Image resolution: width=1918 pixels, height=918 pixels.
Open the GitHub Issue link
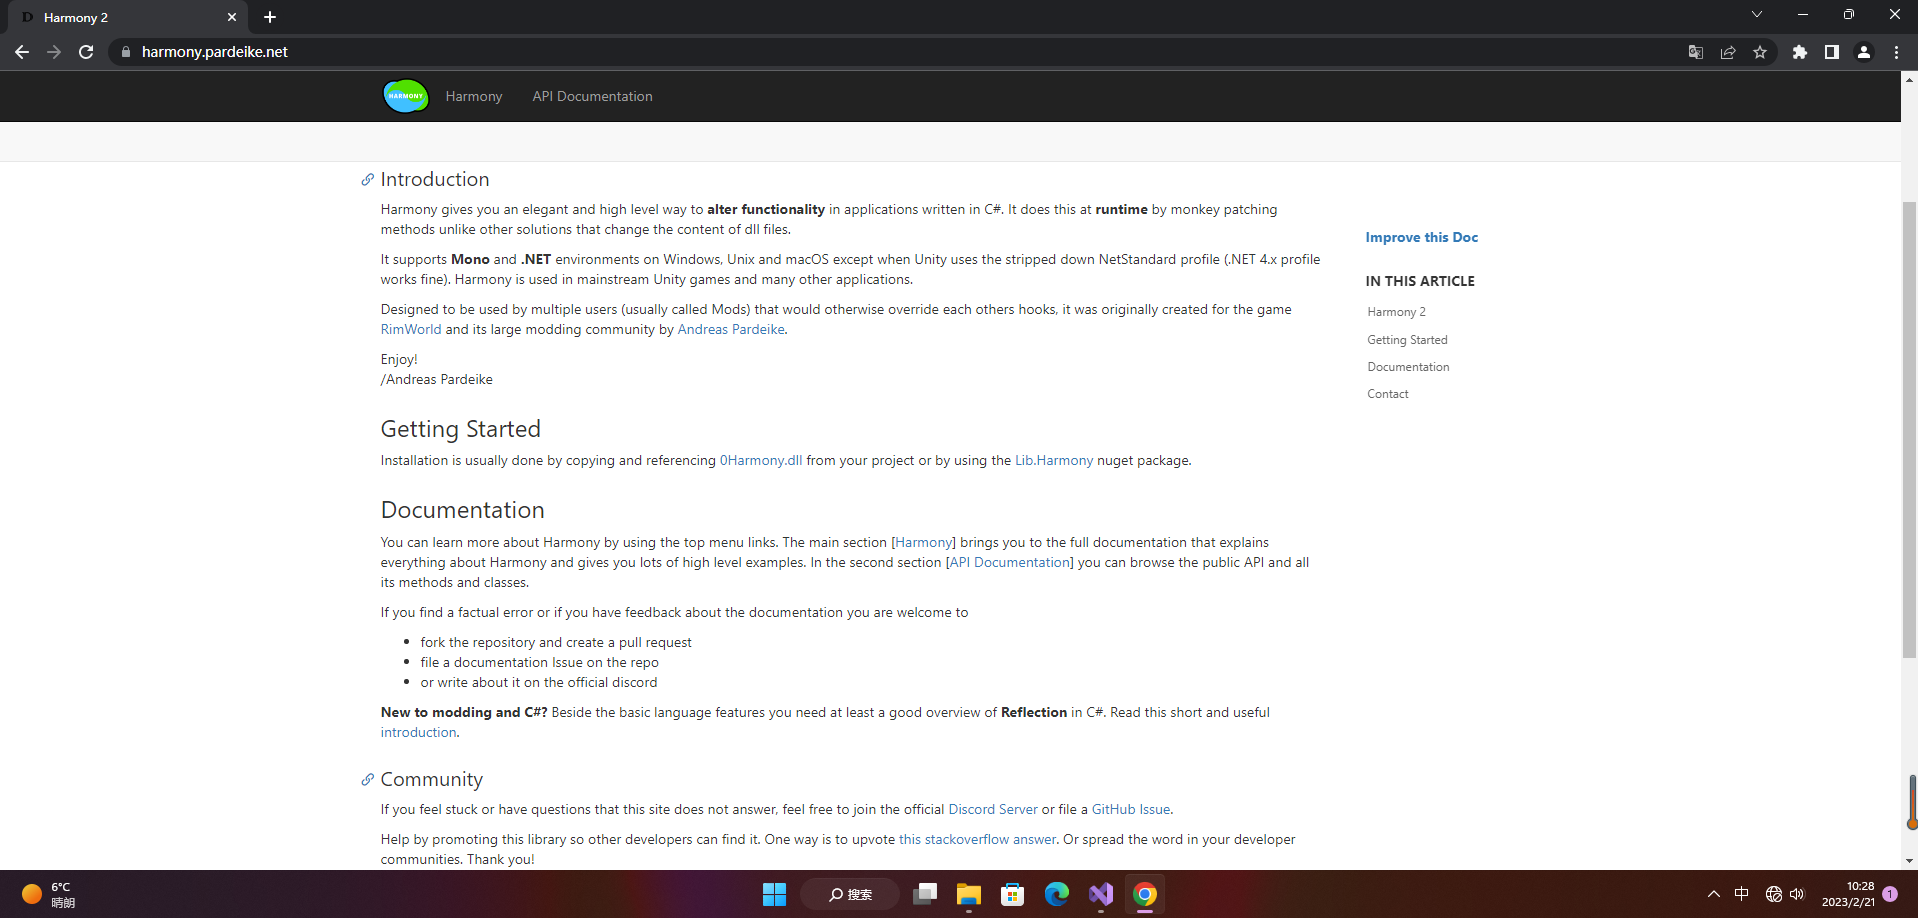[1131, 809]
